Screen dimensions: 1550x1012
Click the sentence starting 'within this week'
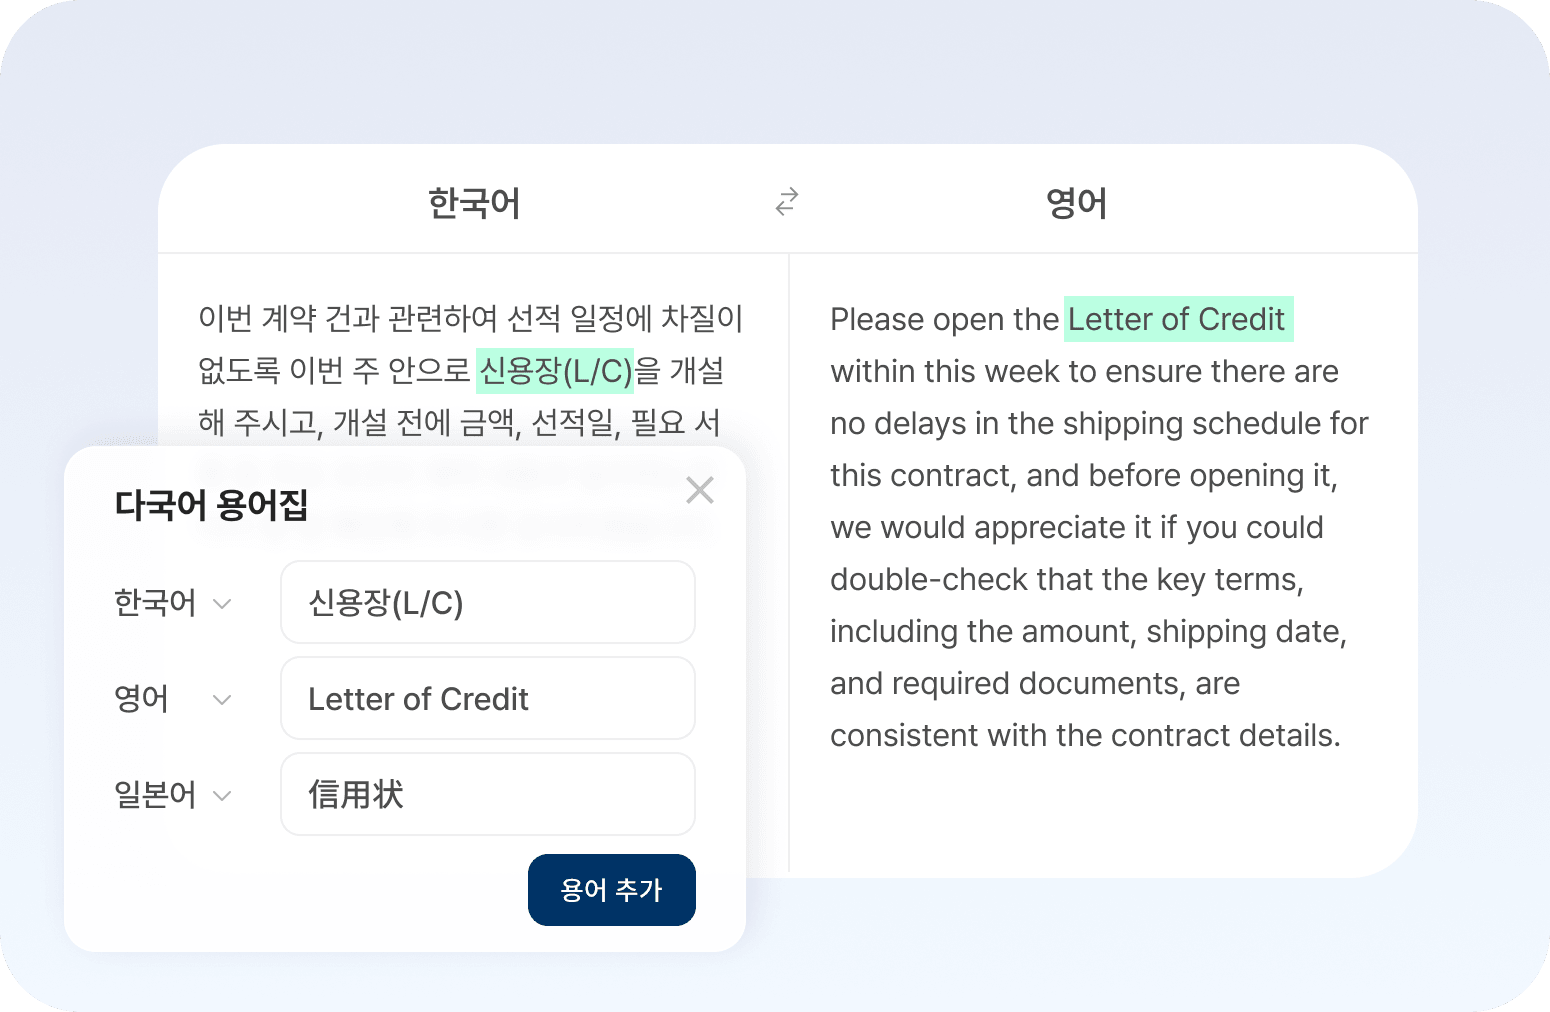coord(1084,371)
